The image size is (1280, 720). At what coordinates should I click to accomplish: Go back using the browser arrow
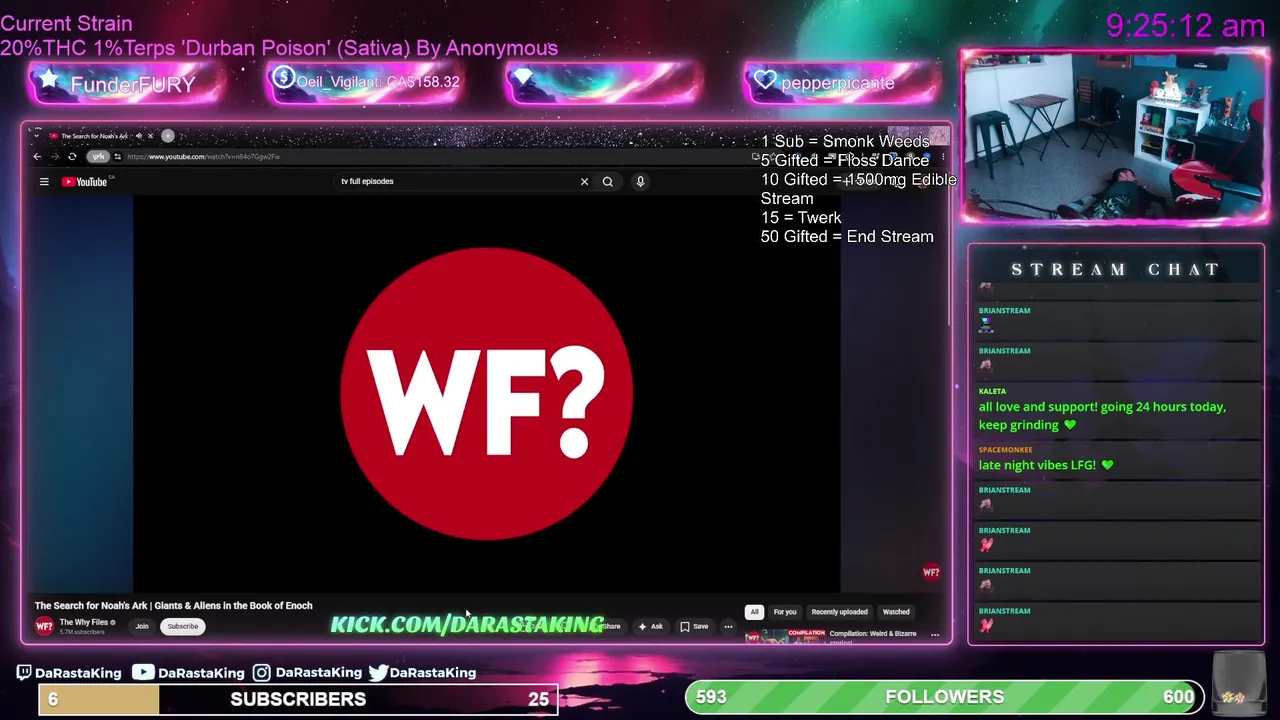point(38,156)
